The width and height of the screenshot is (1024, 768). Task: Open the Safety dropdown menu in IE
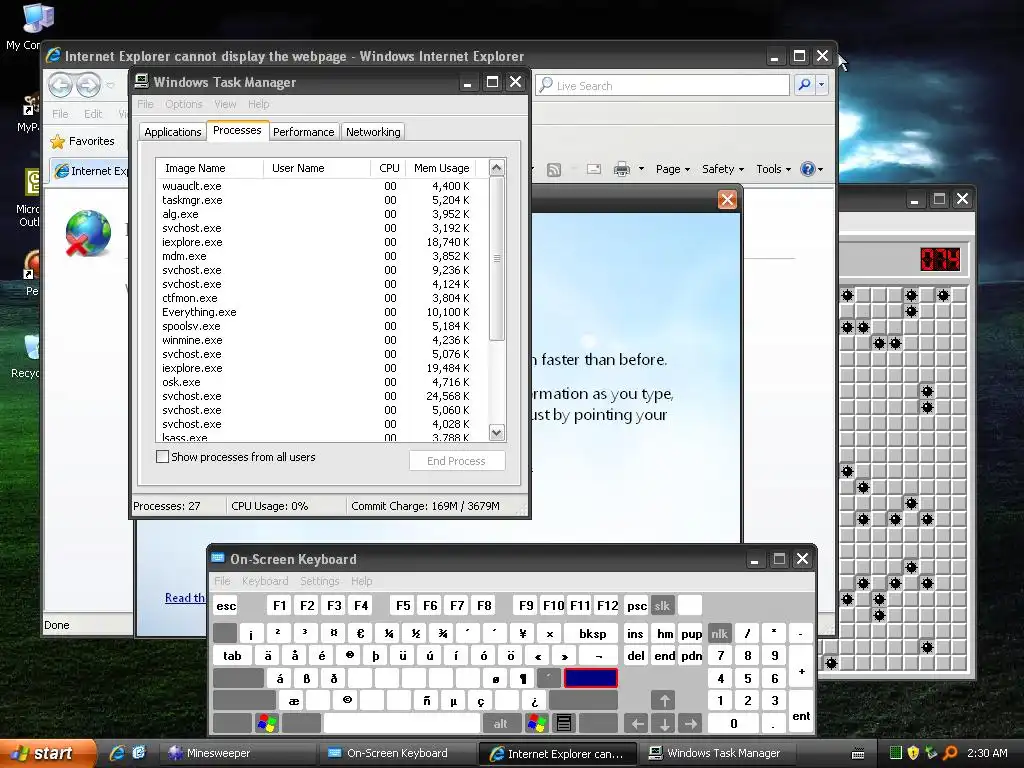click(722, 169)
